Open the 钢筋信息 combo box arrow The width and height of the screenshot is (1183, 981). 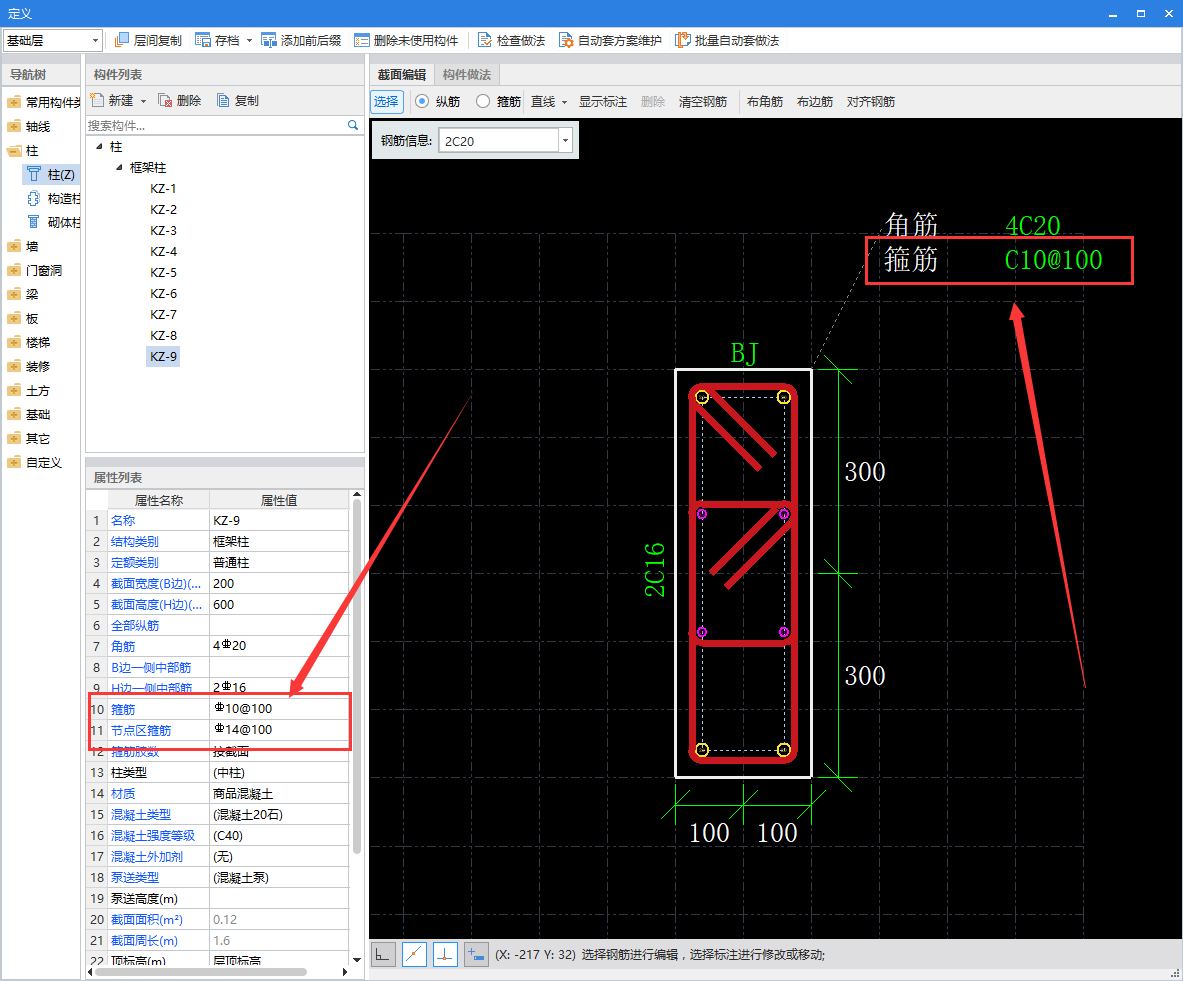pyautogui.click(x=565, y=140)
